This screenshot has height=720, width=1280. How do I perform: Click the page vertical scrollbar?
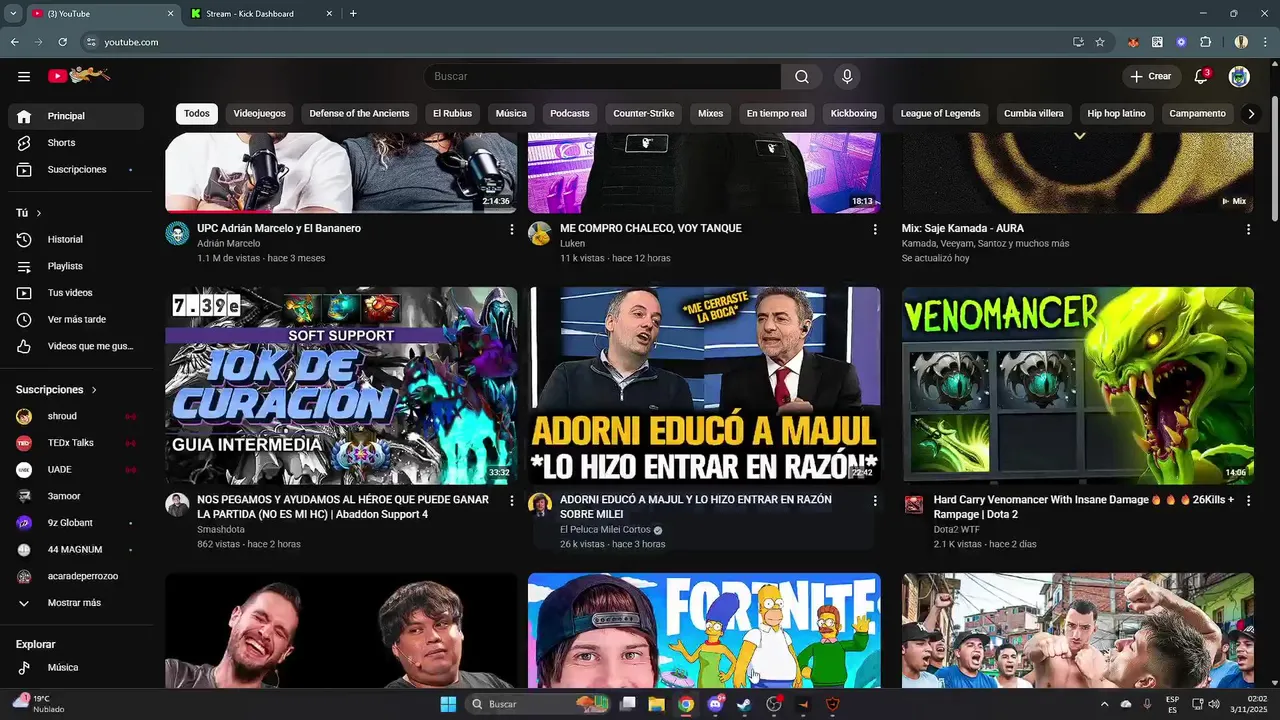coord(1274,160)
